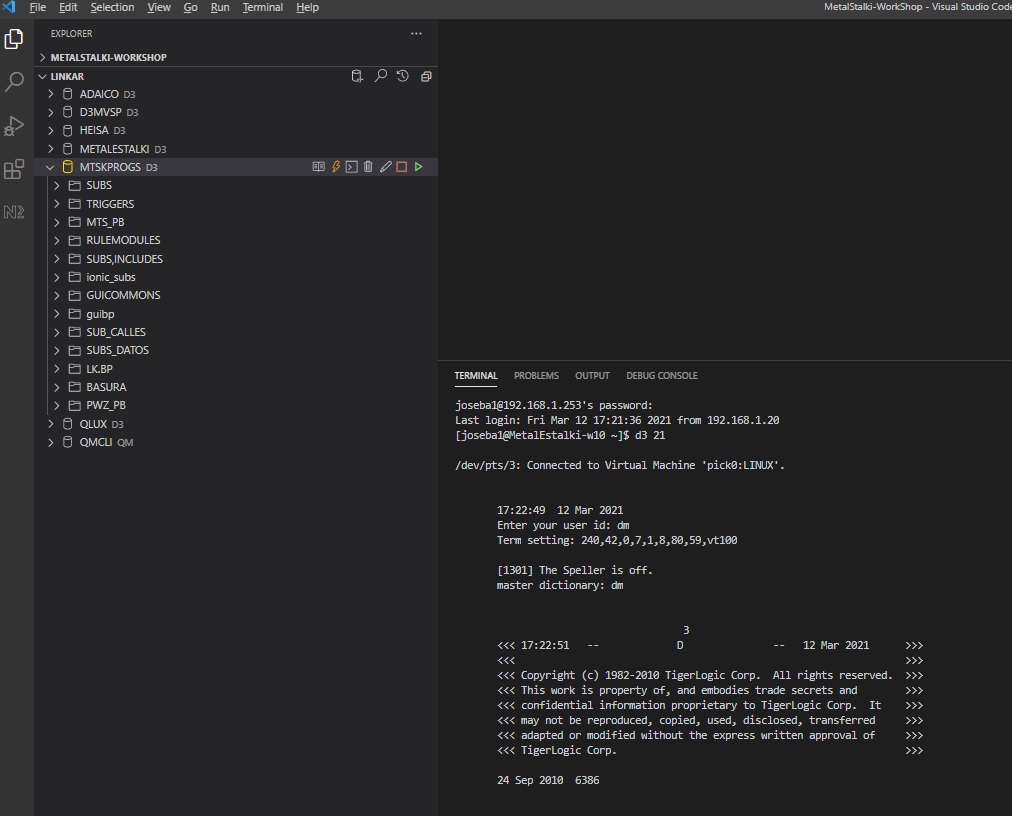Expand the QLUX database node
Image resolution: width=1012 pixels, height=816 pixels.
coord(50,423)
